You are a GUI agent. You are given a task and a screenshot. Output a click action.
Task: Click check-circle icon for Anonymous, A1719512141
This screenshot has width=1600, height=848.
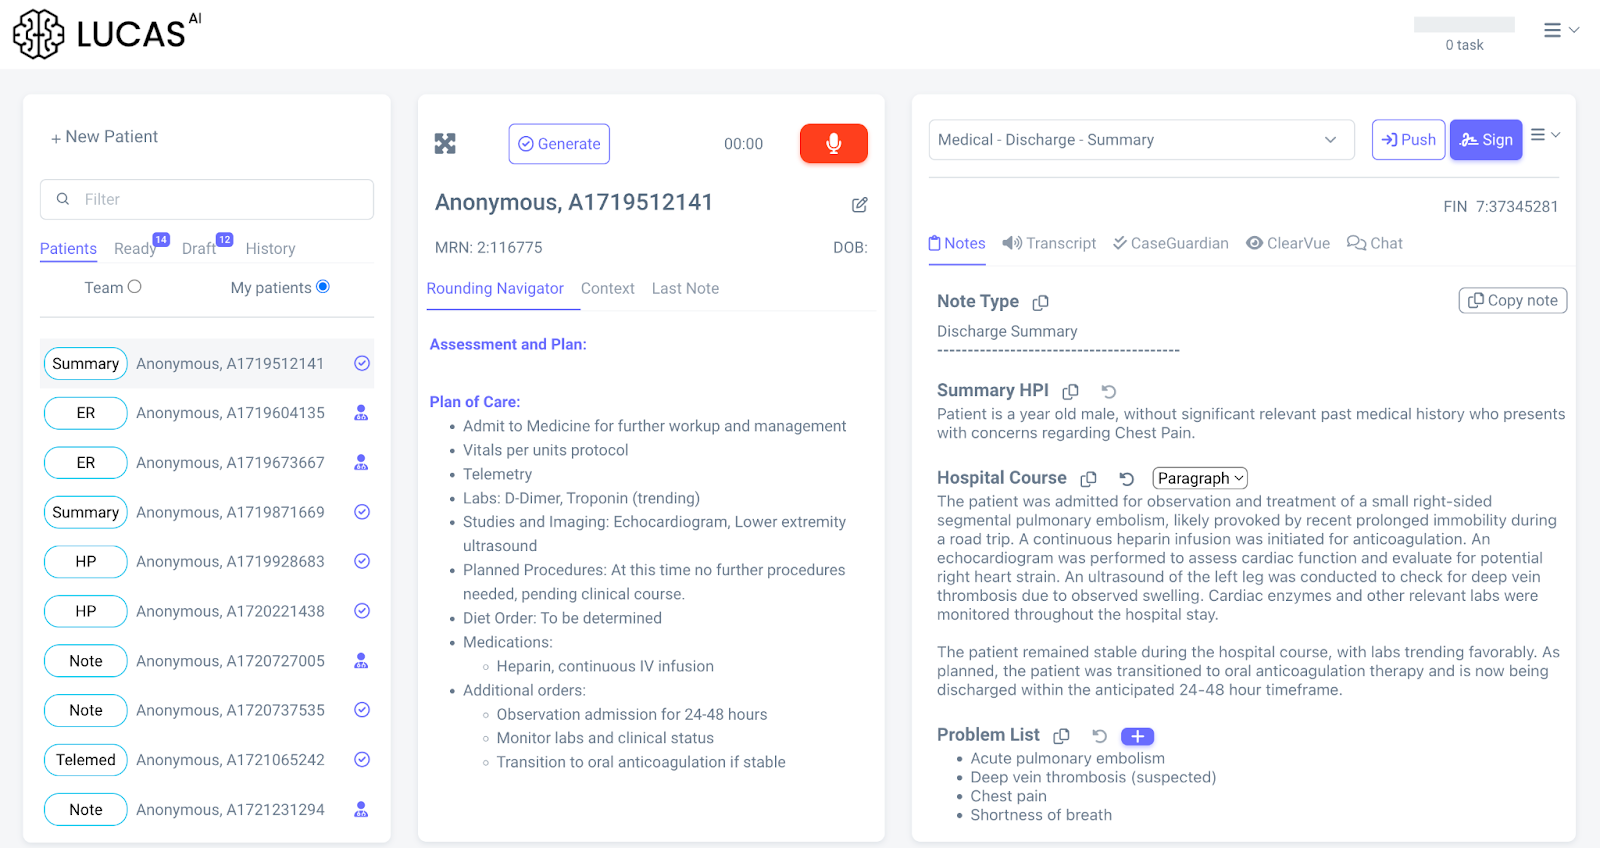(362, 363)
